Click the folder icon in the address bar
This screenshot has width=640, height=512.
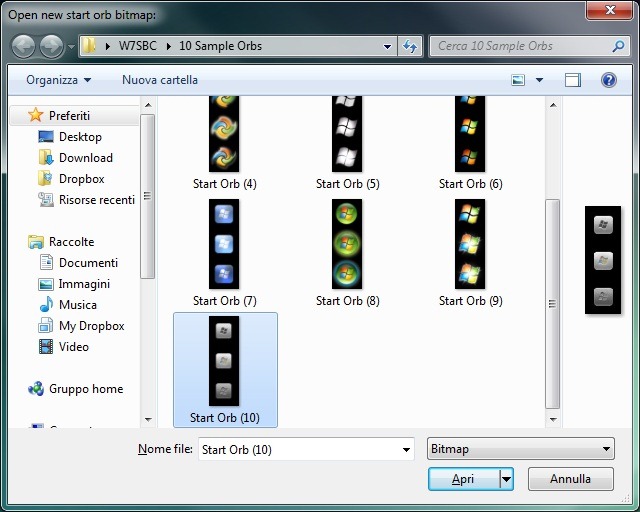coord(88,46)
